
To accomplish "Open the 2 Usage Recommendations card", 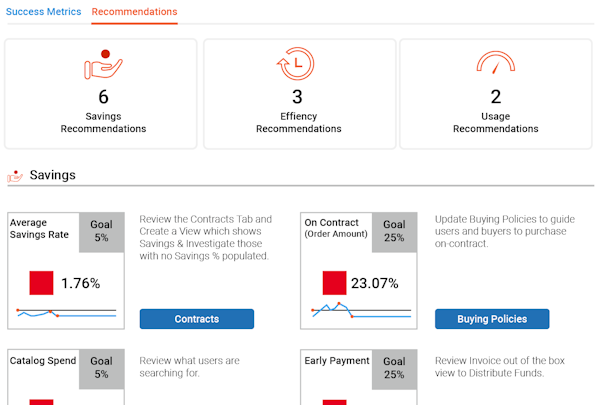I will pos(495,95).
